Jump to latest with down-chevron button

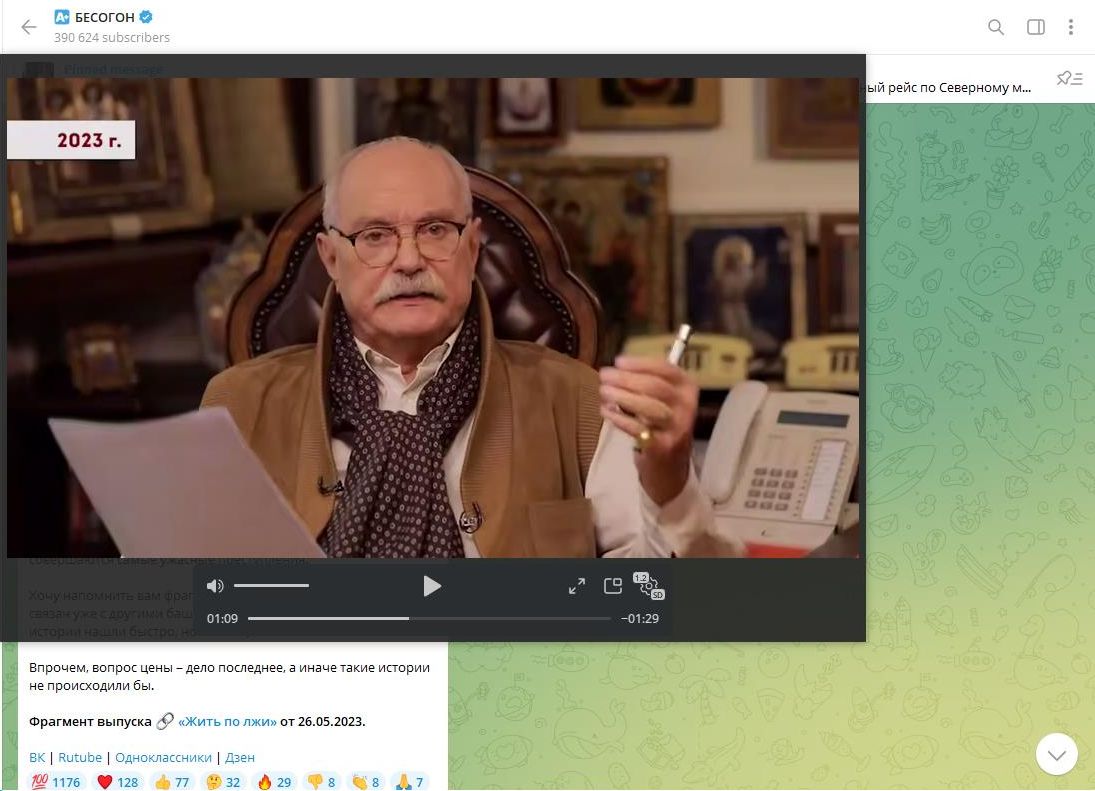[1057, 754]
